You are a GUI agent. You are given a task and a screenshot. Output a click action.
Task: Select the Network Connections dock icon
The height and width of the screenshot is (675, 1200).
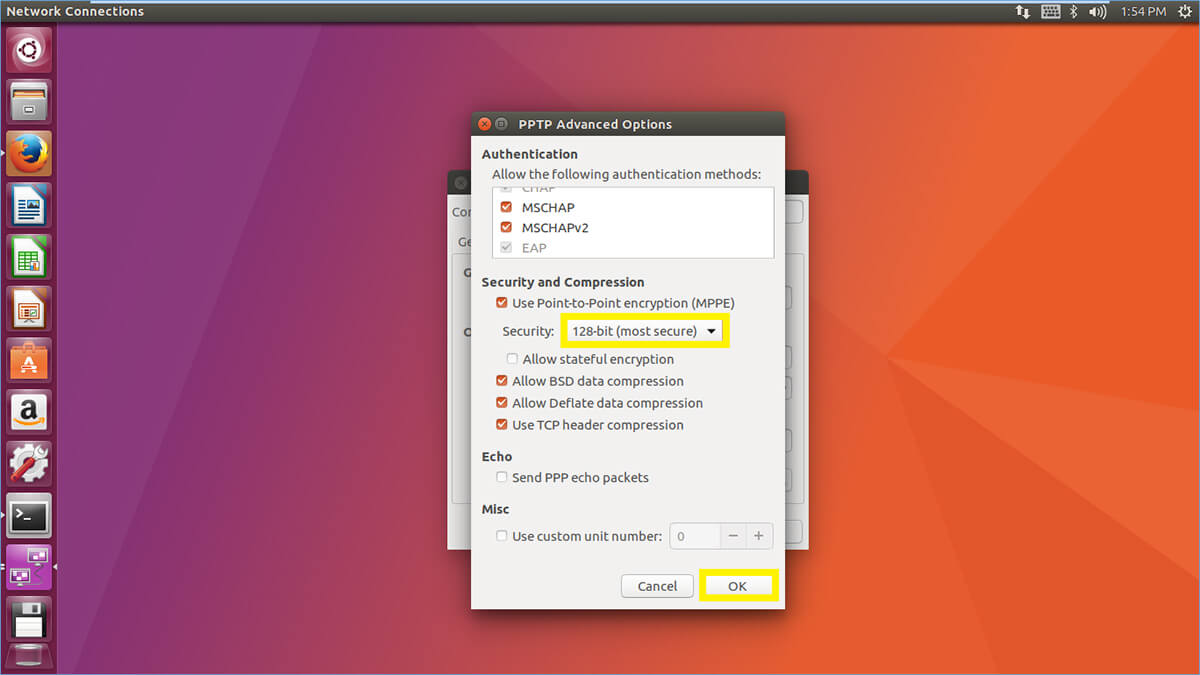[x=29, y=568]
